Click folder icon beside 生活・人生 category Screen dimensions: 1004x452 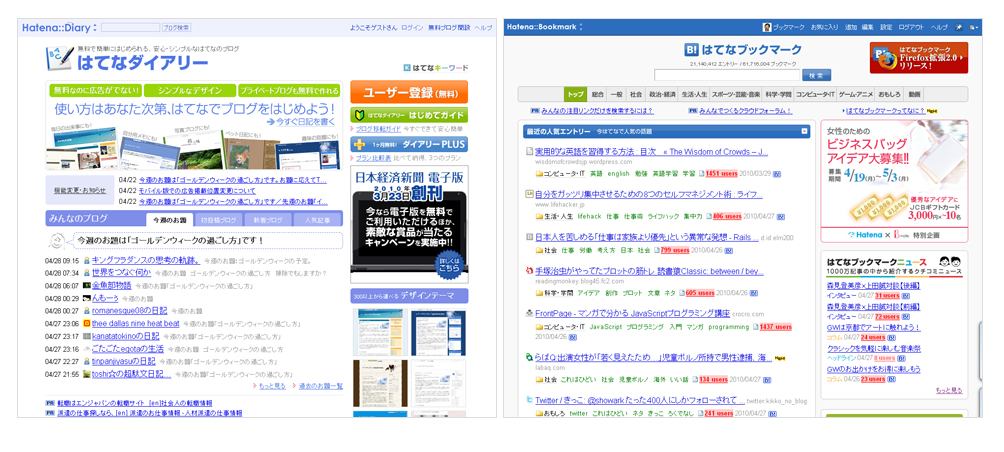tap(539, 216)
